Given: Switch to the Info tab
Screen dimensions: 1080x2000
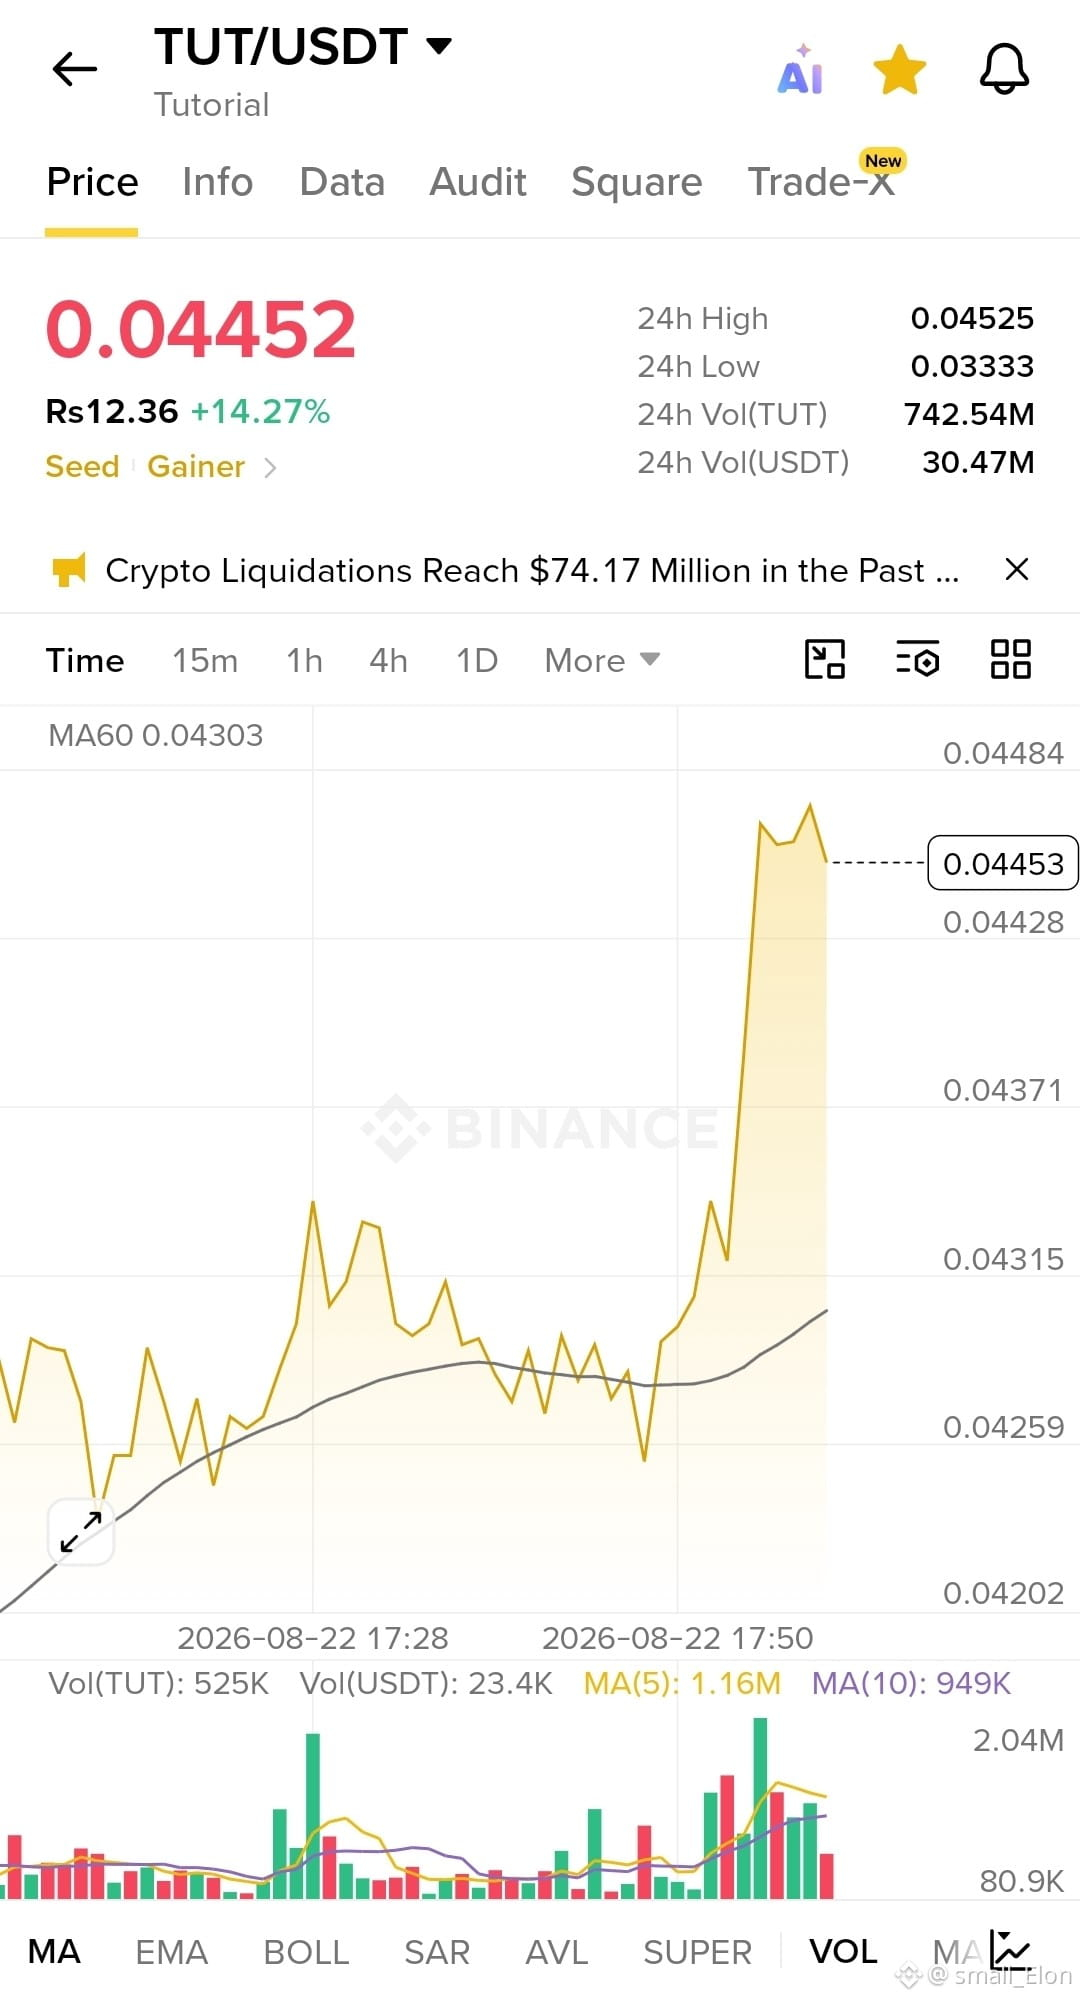Looking at the screenshot, I should (217, 182).
